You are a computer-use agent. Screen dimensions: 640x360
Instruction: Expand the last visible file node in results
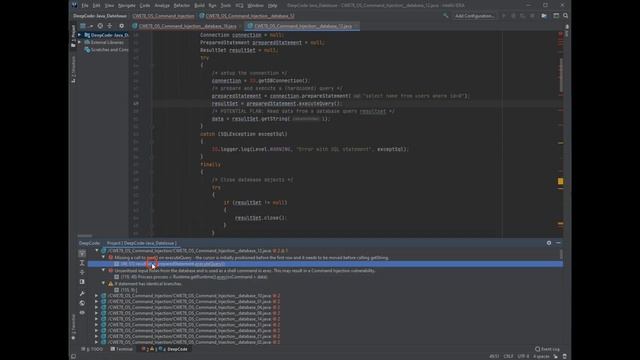(97, 342)
